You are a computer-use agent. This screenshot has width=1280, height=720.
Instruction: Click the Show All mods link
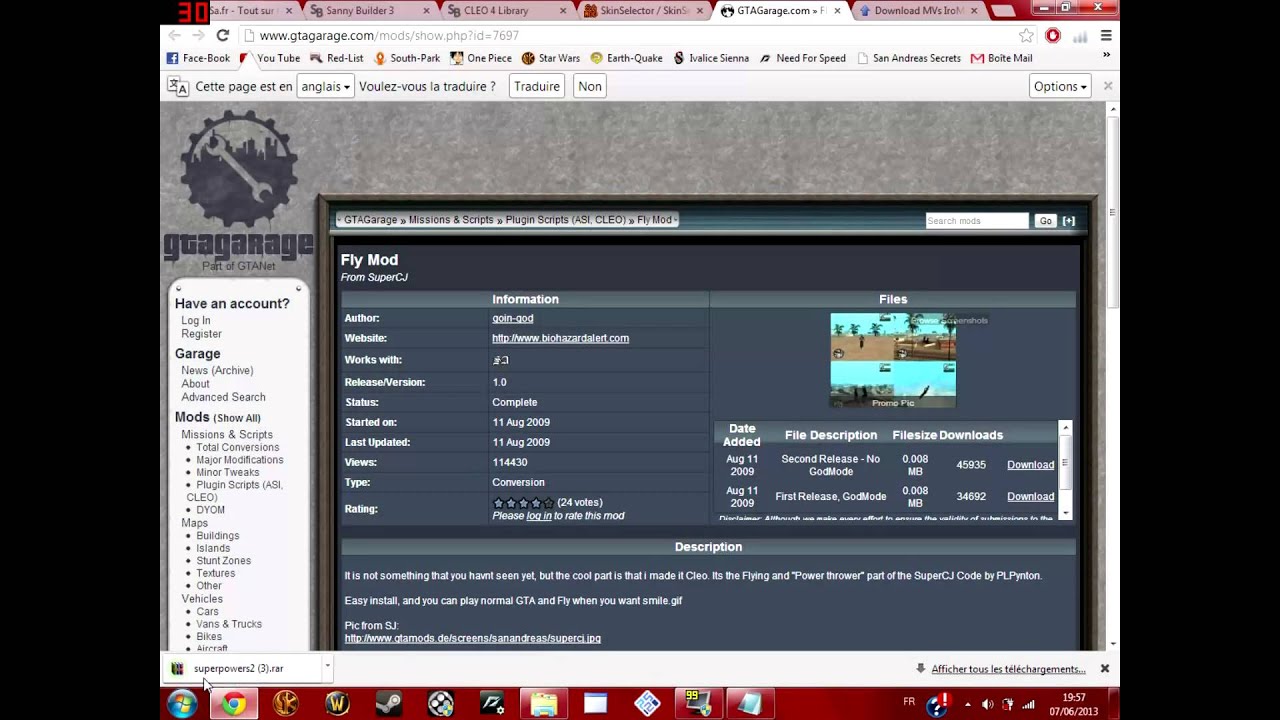coord(237,418)
